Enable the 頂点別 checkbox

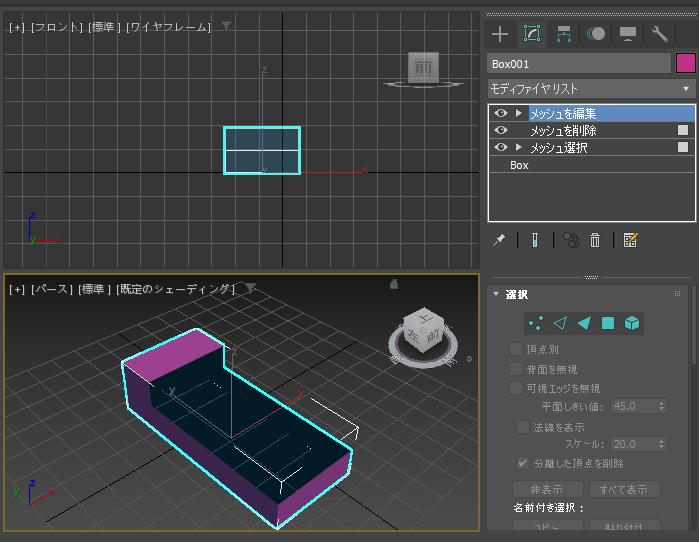pyautogui.click(x=516, y=349)
